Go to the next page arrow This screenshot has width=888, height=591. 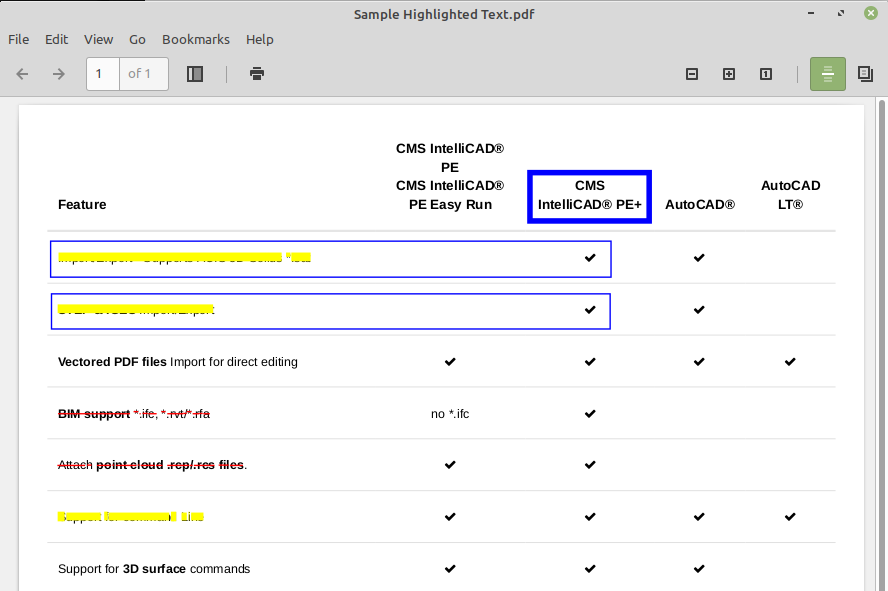coord(59,74)
